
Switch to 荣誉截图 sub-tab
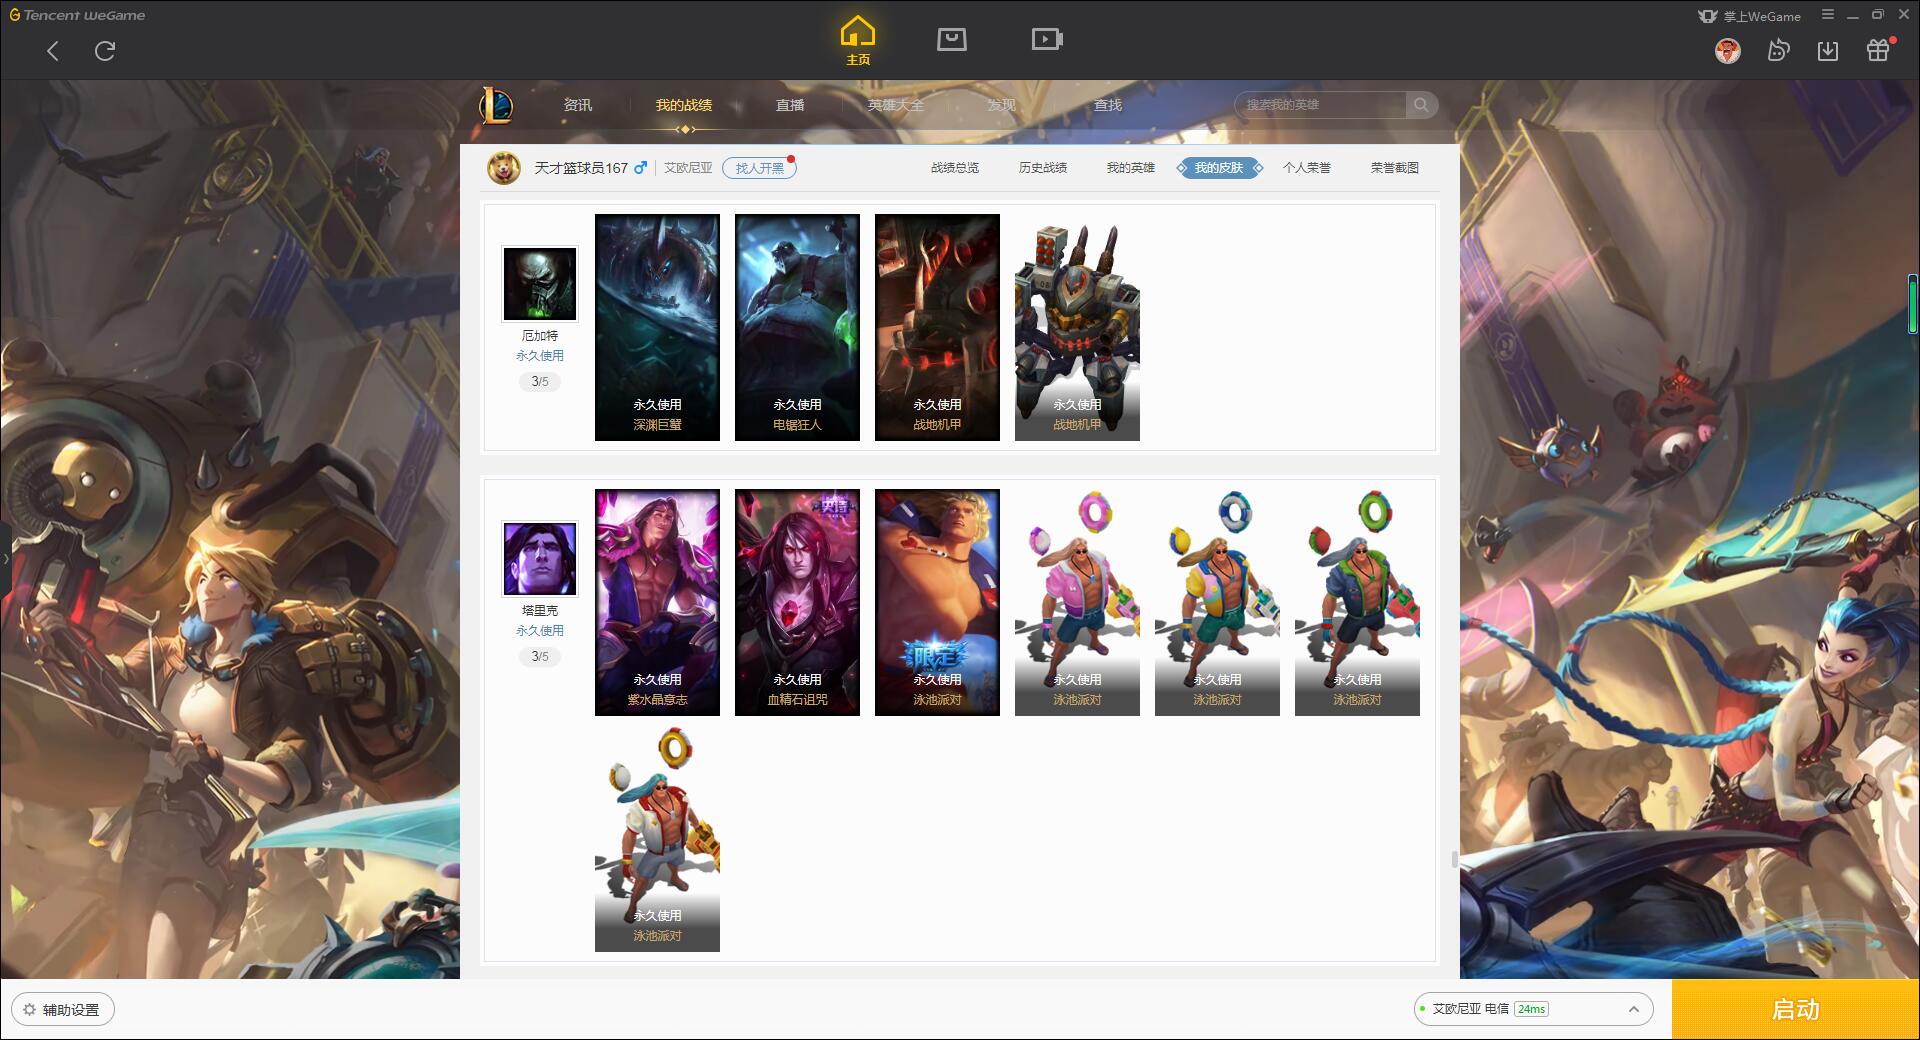pos(1395,168)
